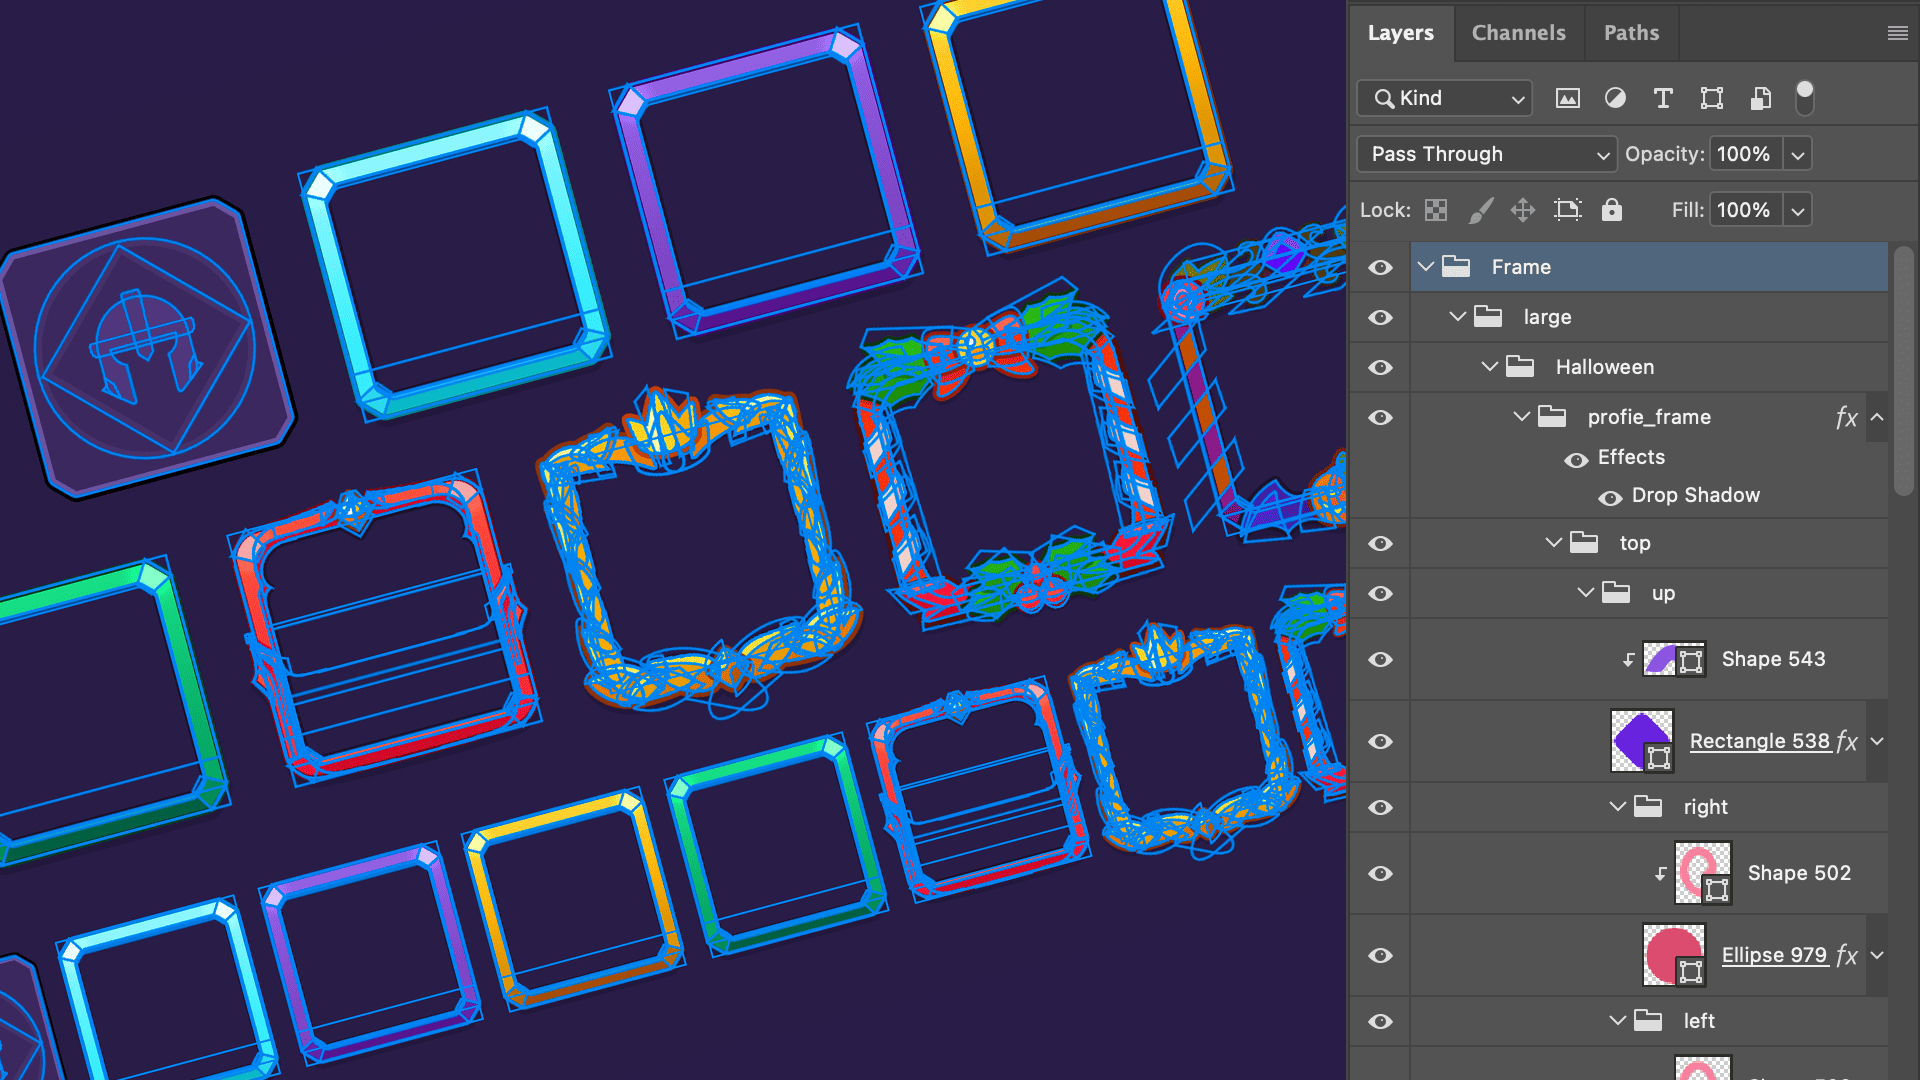Toggle Drop Shadow effect visibility
This screenshot has width=1920, height=1080.
(x=1610, y=498)
